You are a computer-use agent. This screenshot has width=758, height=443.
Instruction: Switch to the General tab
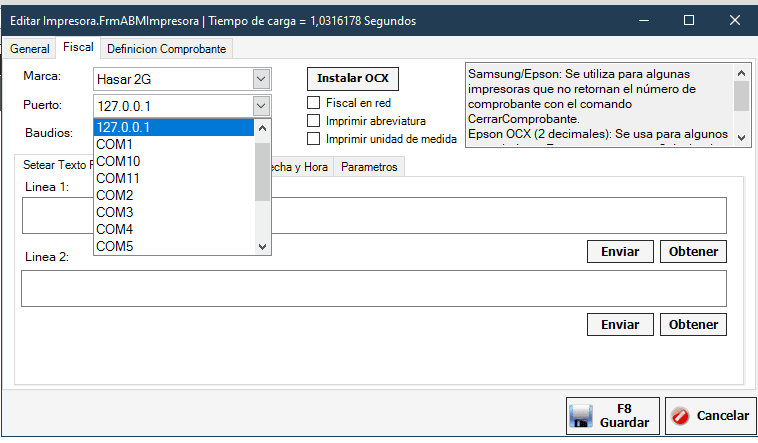[x=30, y=48]
